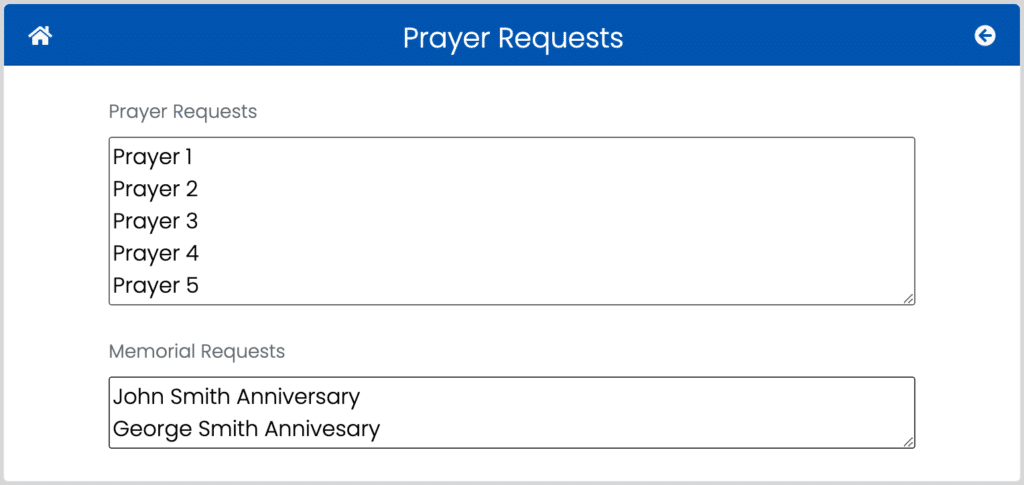Click the Memorial Requests field label
This screenshot has height=485, width=1024.
(x=197, y=352)
